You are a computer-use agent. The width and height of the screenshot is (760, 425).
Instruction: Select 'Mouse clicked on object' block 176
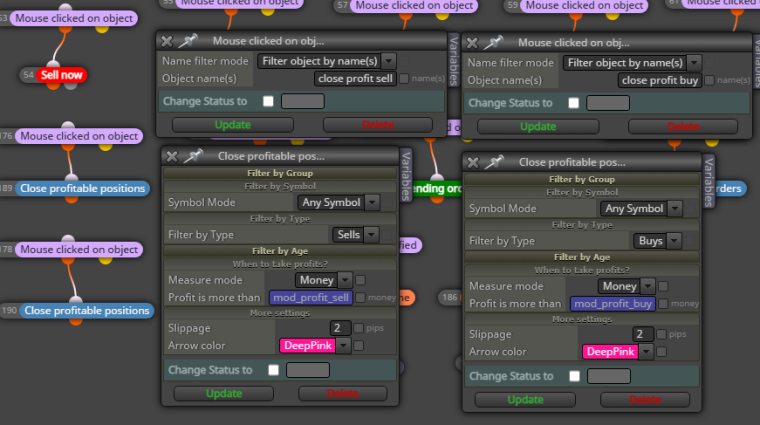tap(79, 136)
